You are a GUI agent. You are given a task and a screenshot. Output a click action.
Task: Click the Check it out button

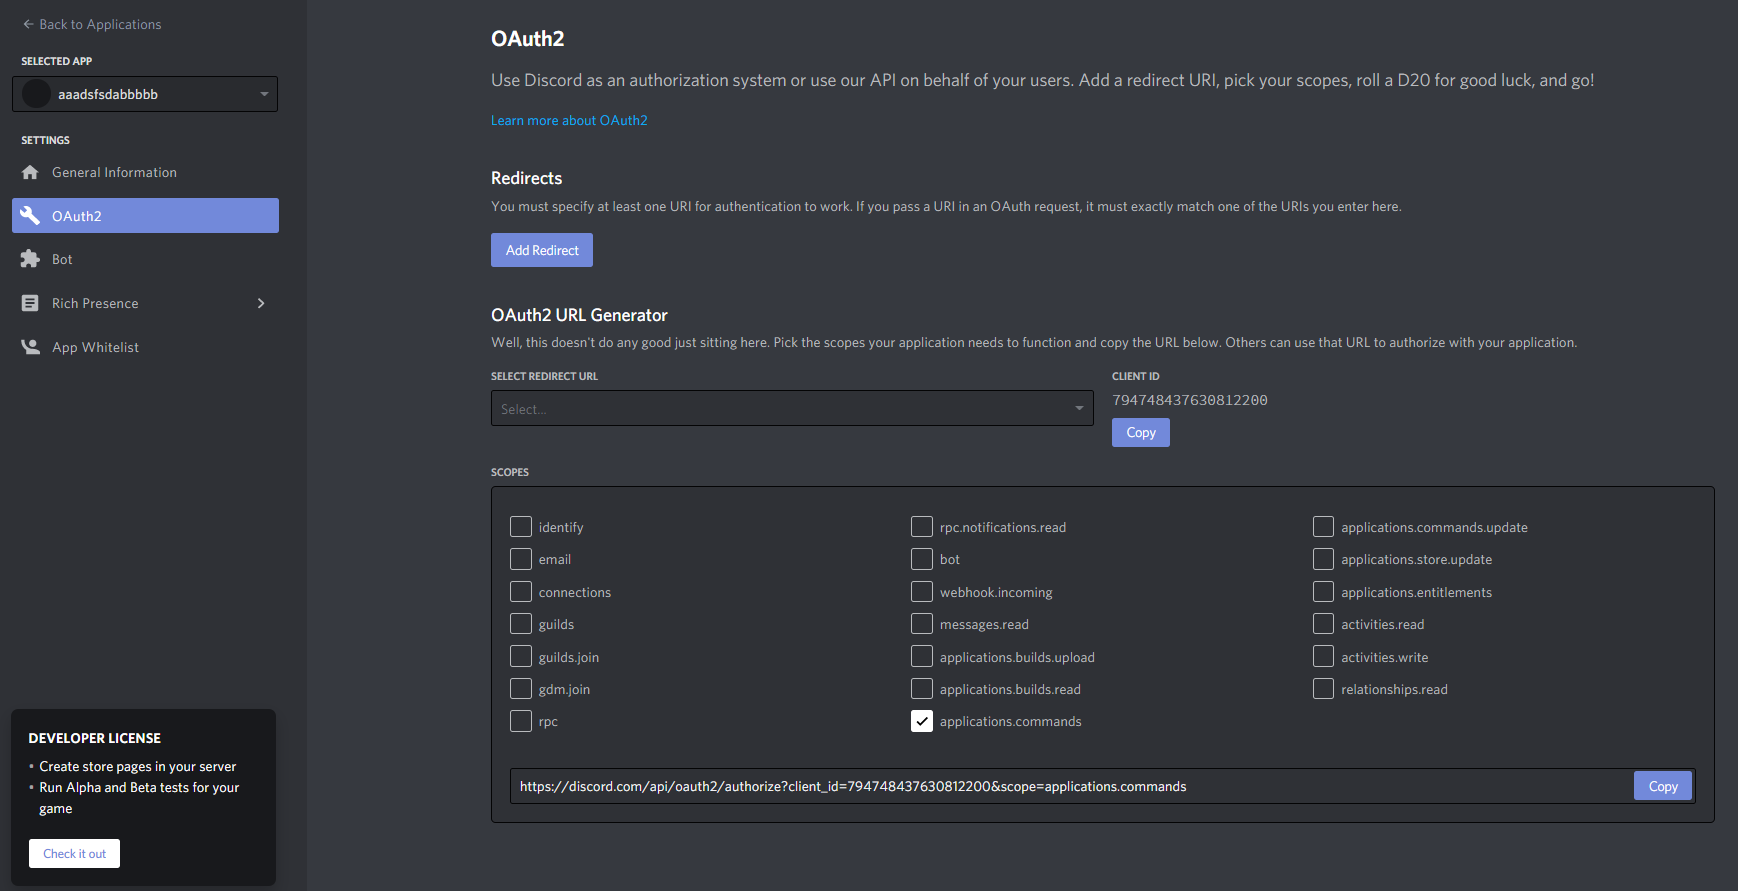pyautogui.click(x=74, y=853)
